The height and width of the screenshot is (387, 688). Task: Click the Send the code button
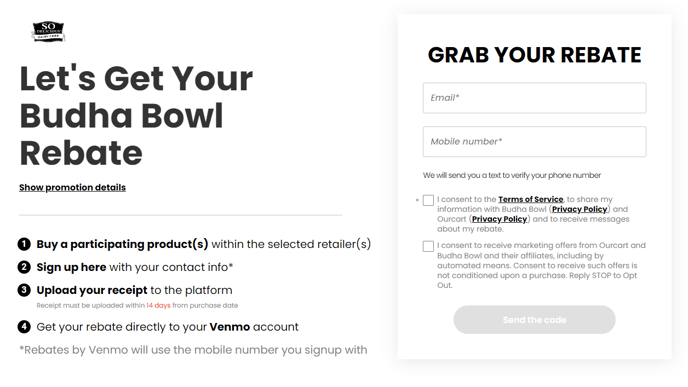click(534, 320)
